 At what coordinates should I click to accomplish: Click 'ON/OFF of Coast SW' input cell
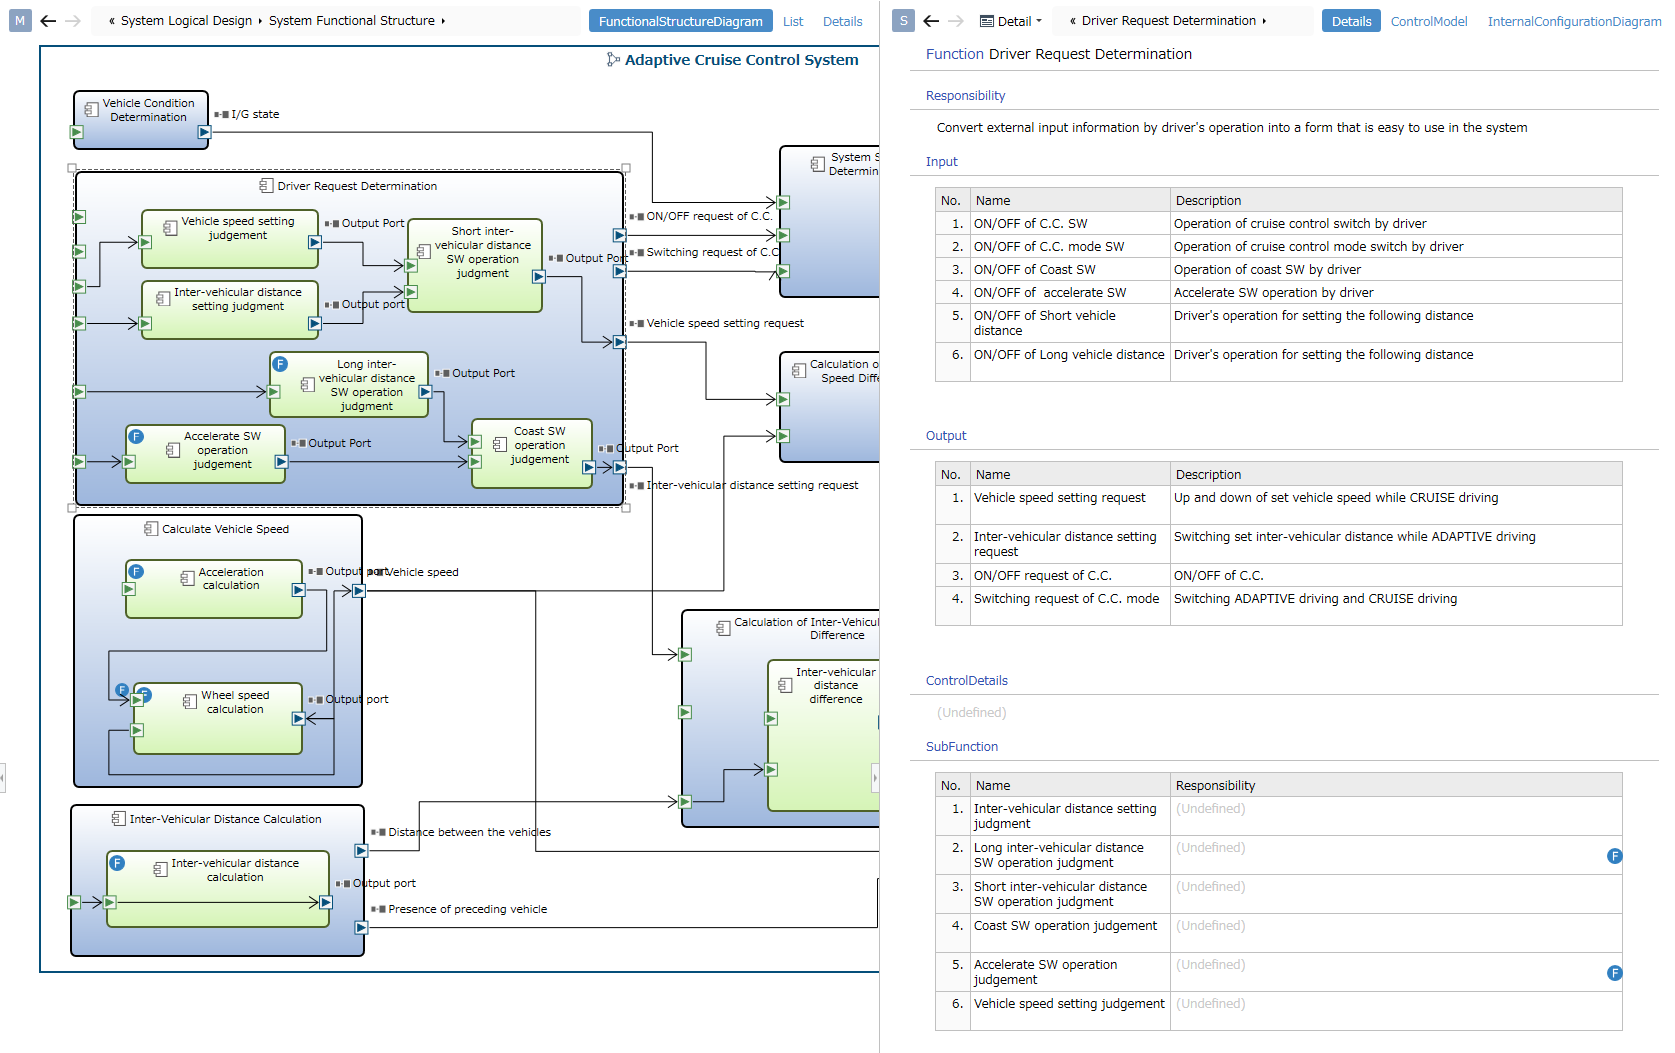tap(1070, 270)
